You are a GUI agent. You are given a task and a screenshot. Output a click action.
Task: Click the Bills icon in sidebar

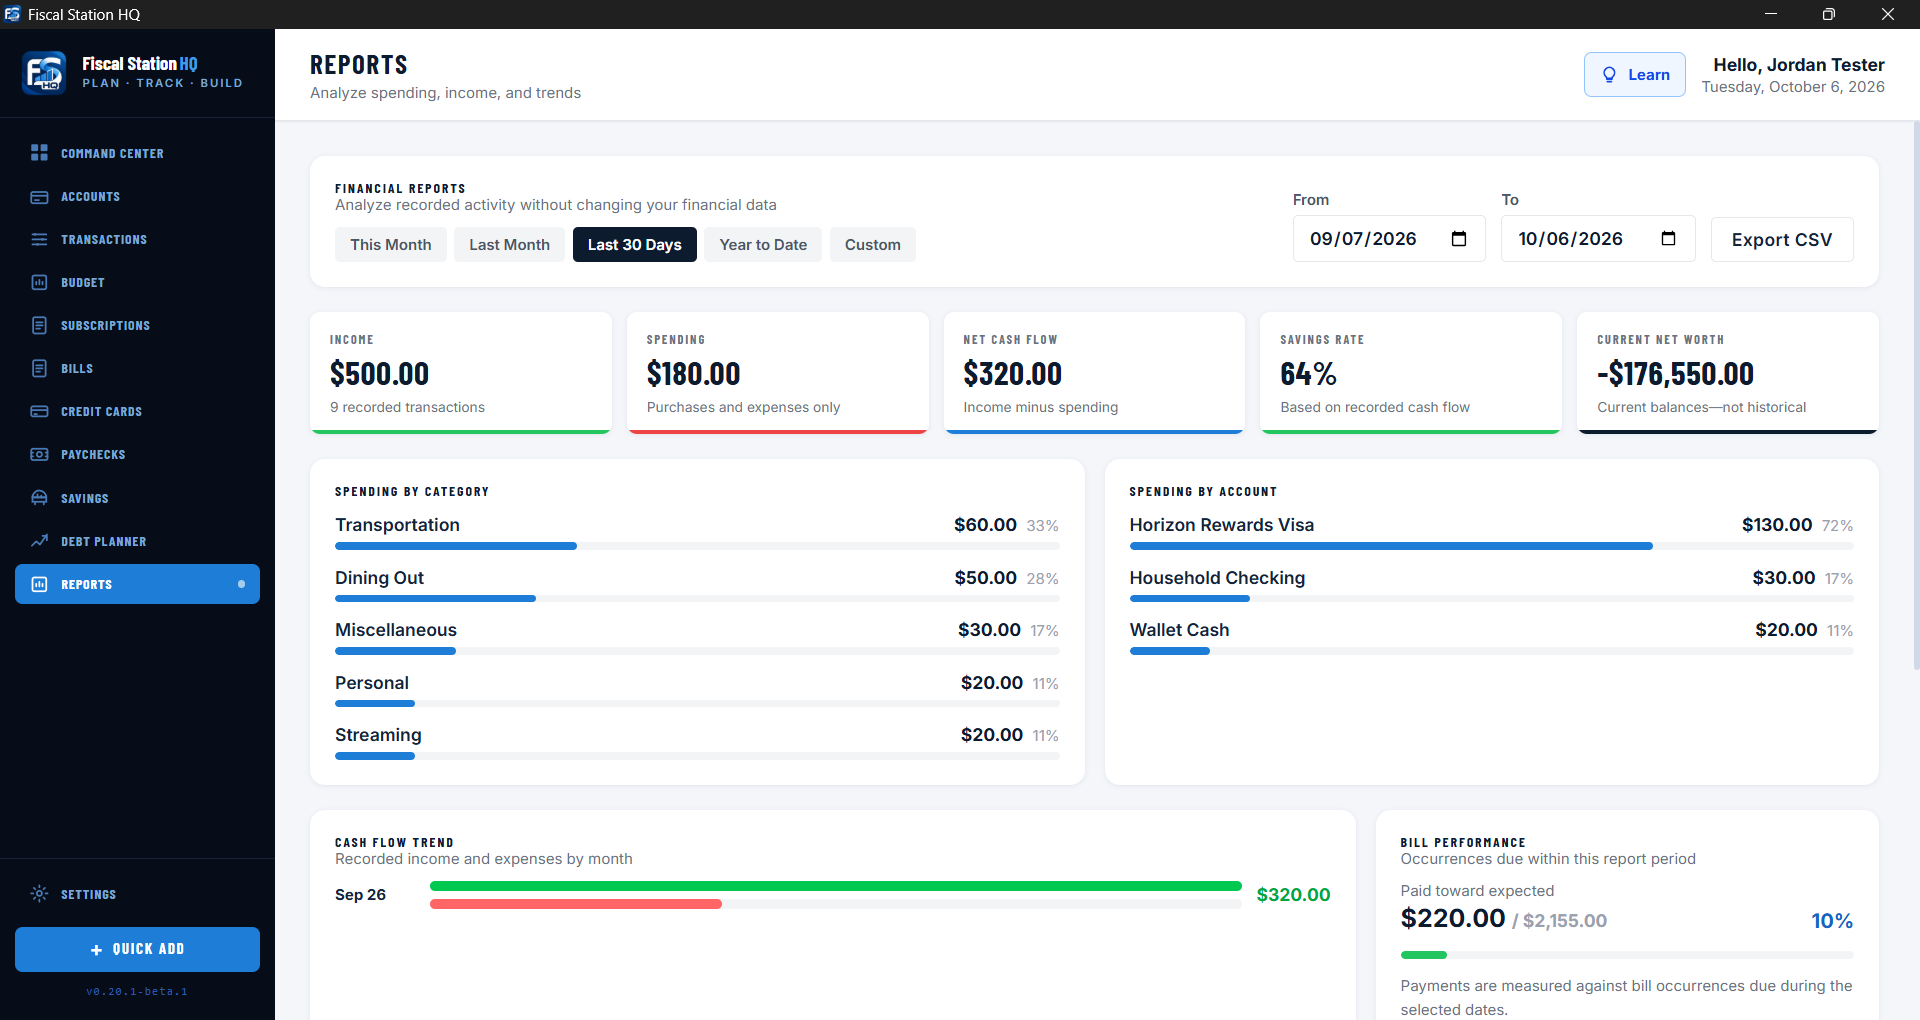(39, 369)
